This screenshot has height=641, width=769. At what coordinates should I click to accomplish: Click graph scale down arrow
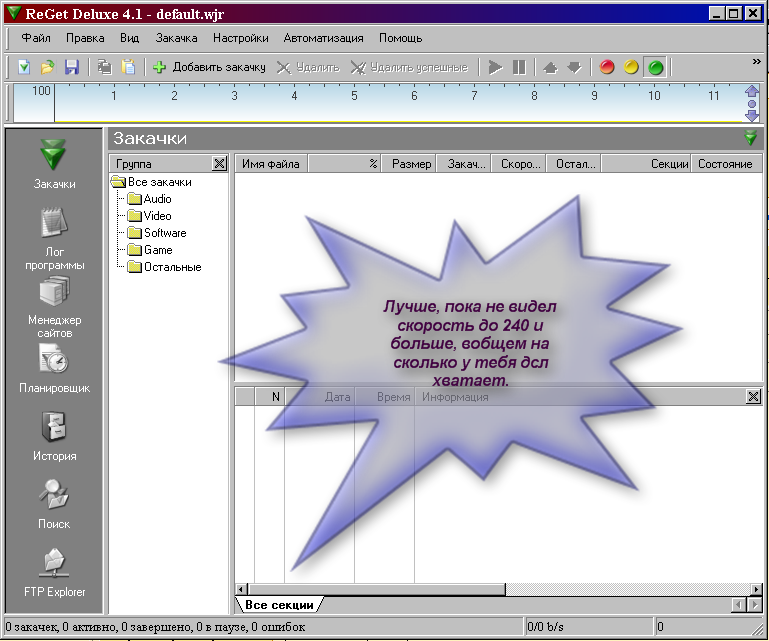[752, 116]
